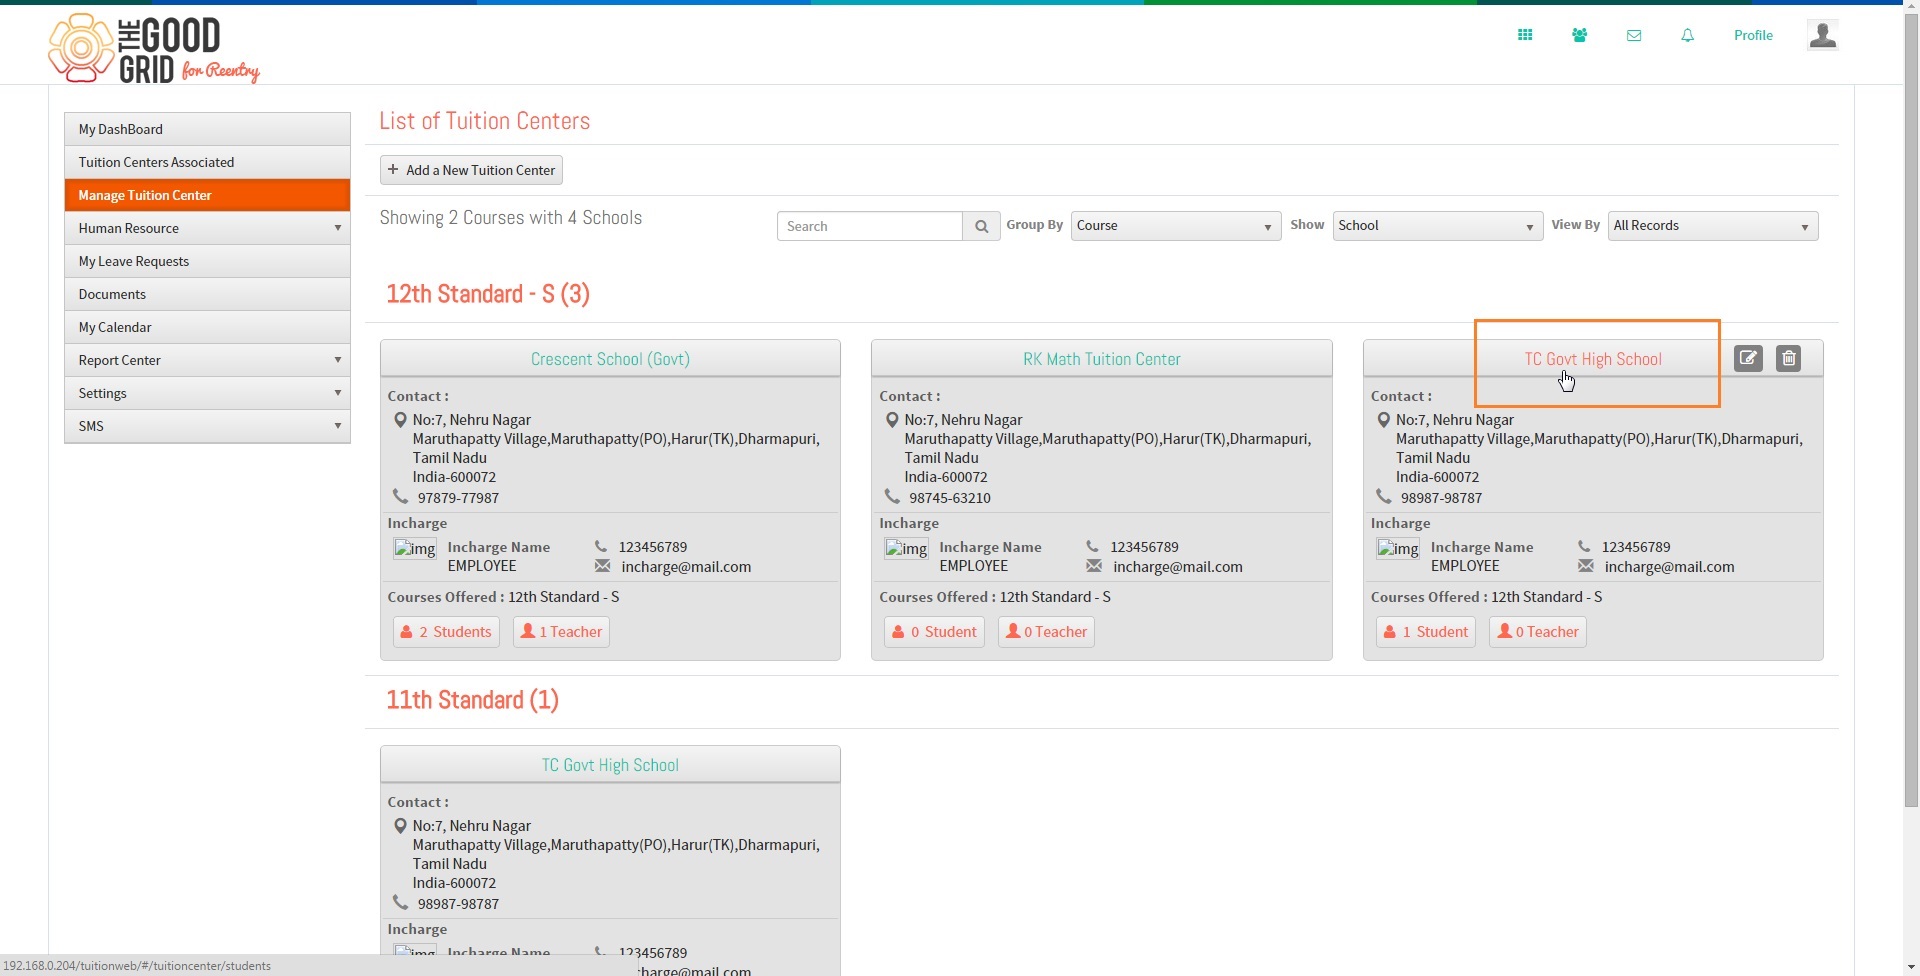Screen dimensions: 1920x976
Task: Open Tuition Centers Associated in sidebar
Action: pos(207,162)
